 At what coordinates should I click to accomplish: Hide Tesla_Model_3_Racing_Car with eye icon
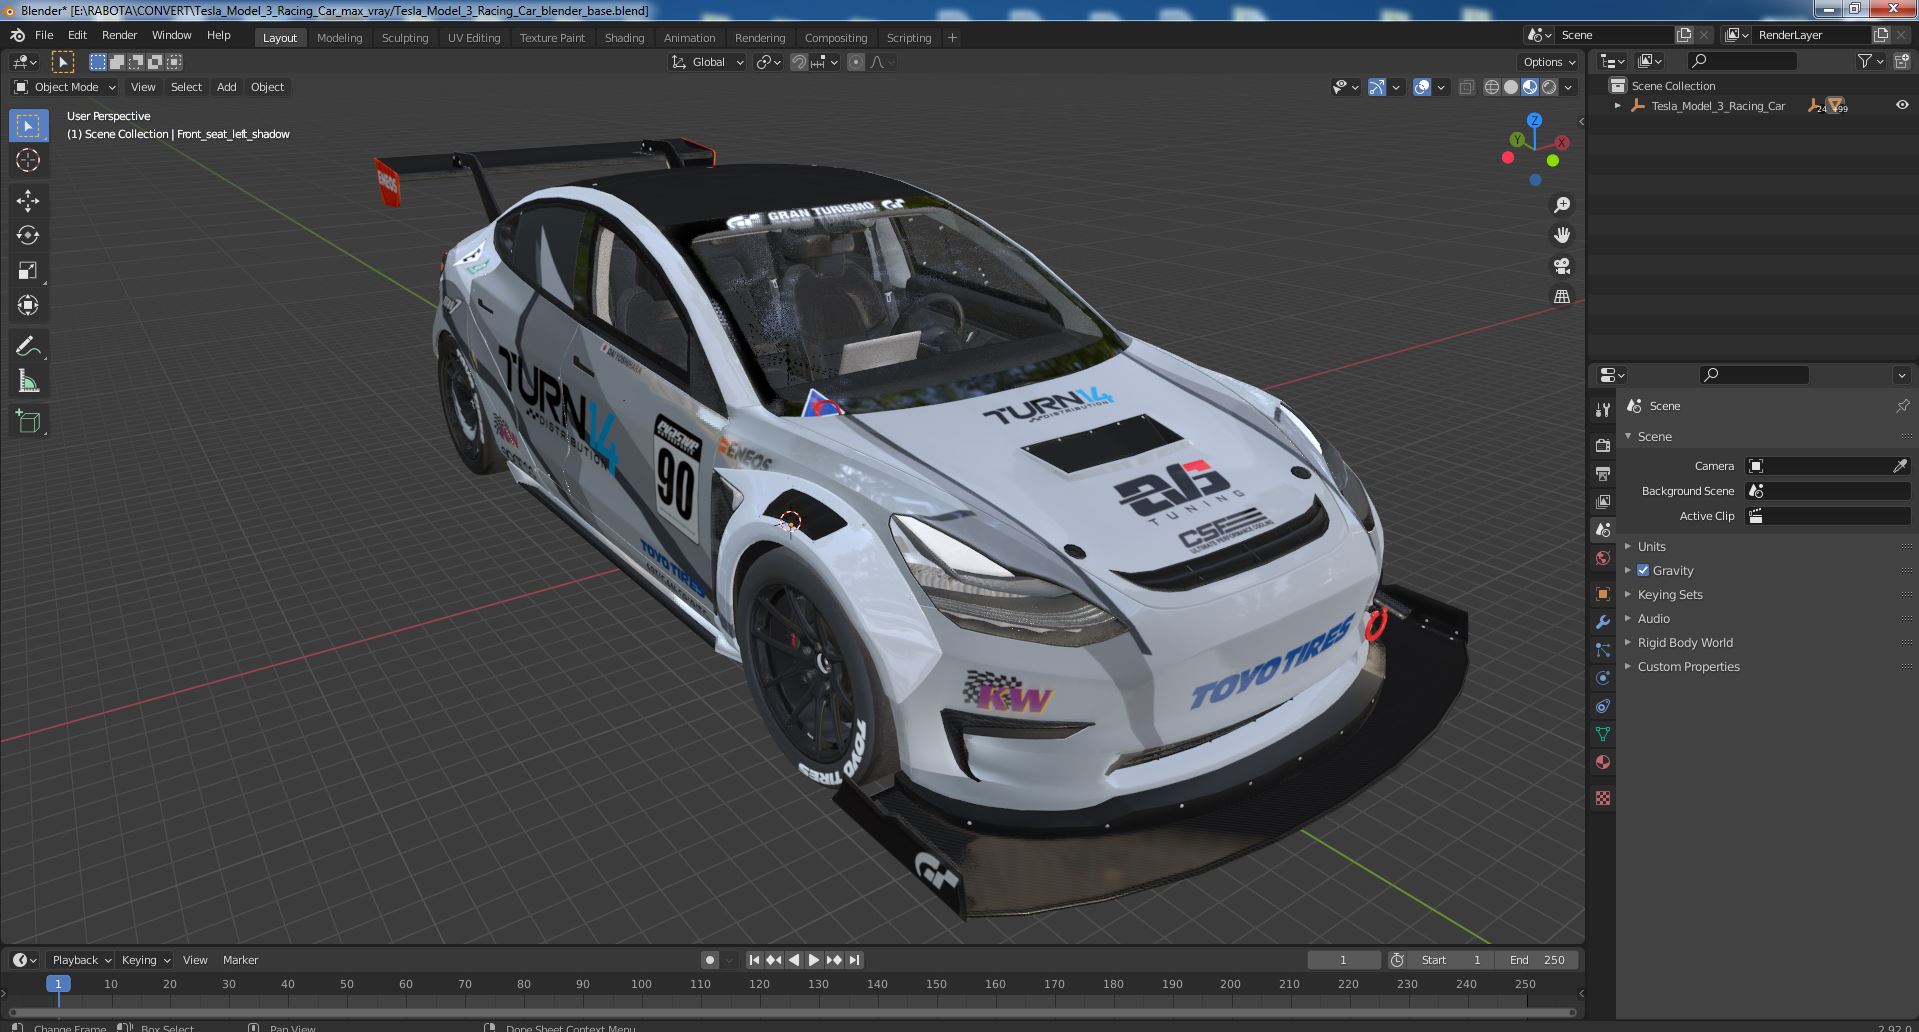pos(1902,105)
